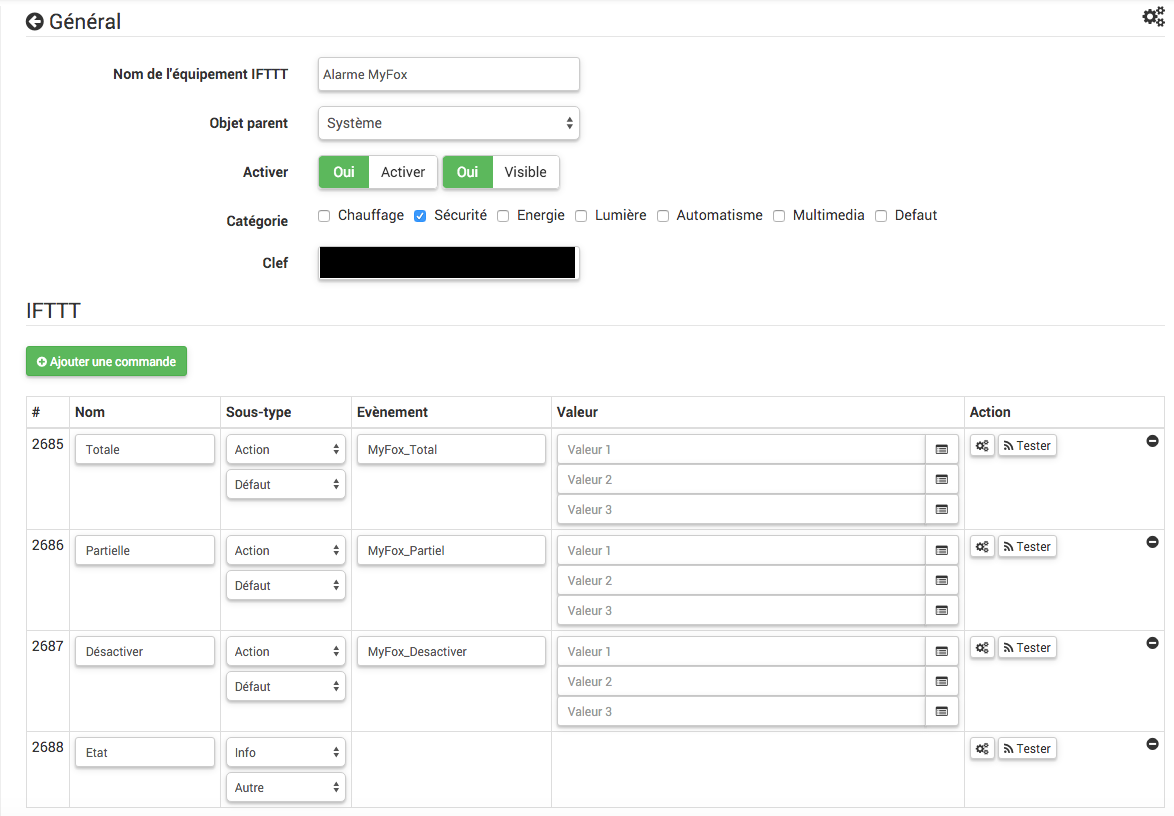
Task: Open Défaut dropdown for Partielle row
Action: 285,585
